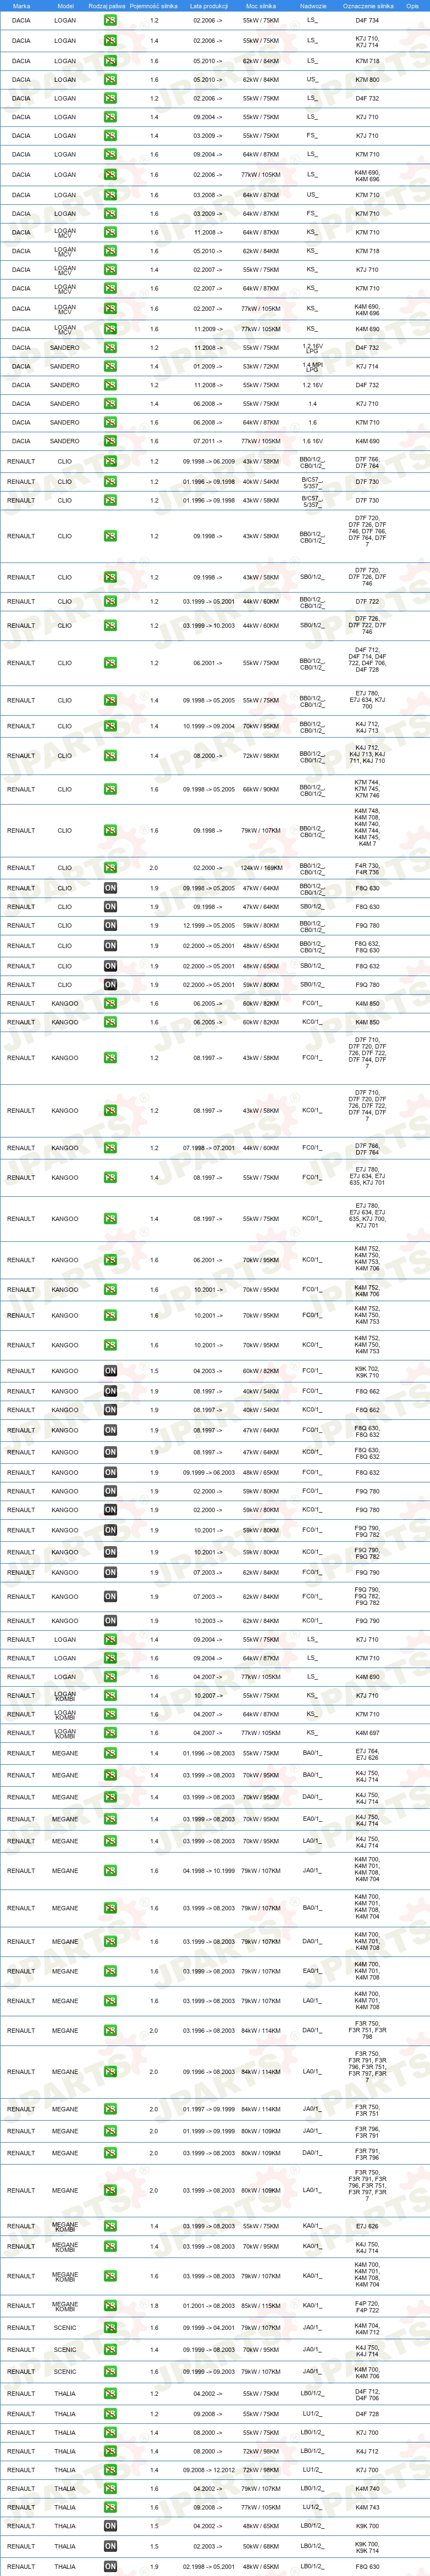Click PB icon in Sandero 1.6 16V row
Image resolution: width=430 pixels, height=2576 pixels.
pos(110,441)
